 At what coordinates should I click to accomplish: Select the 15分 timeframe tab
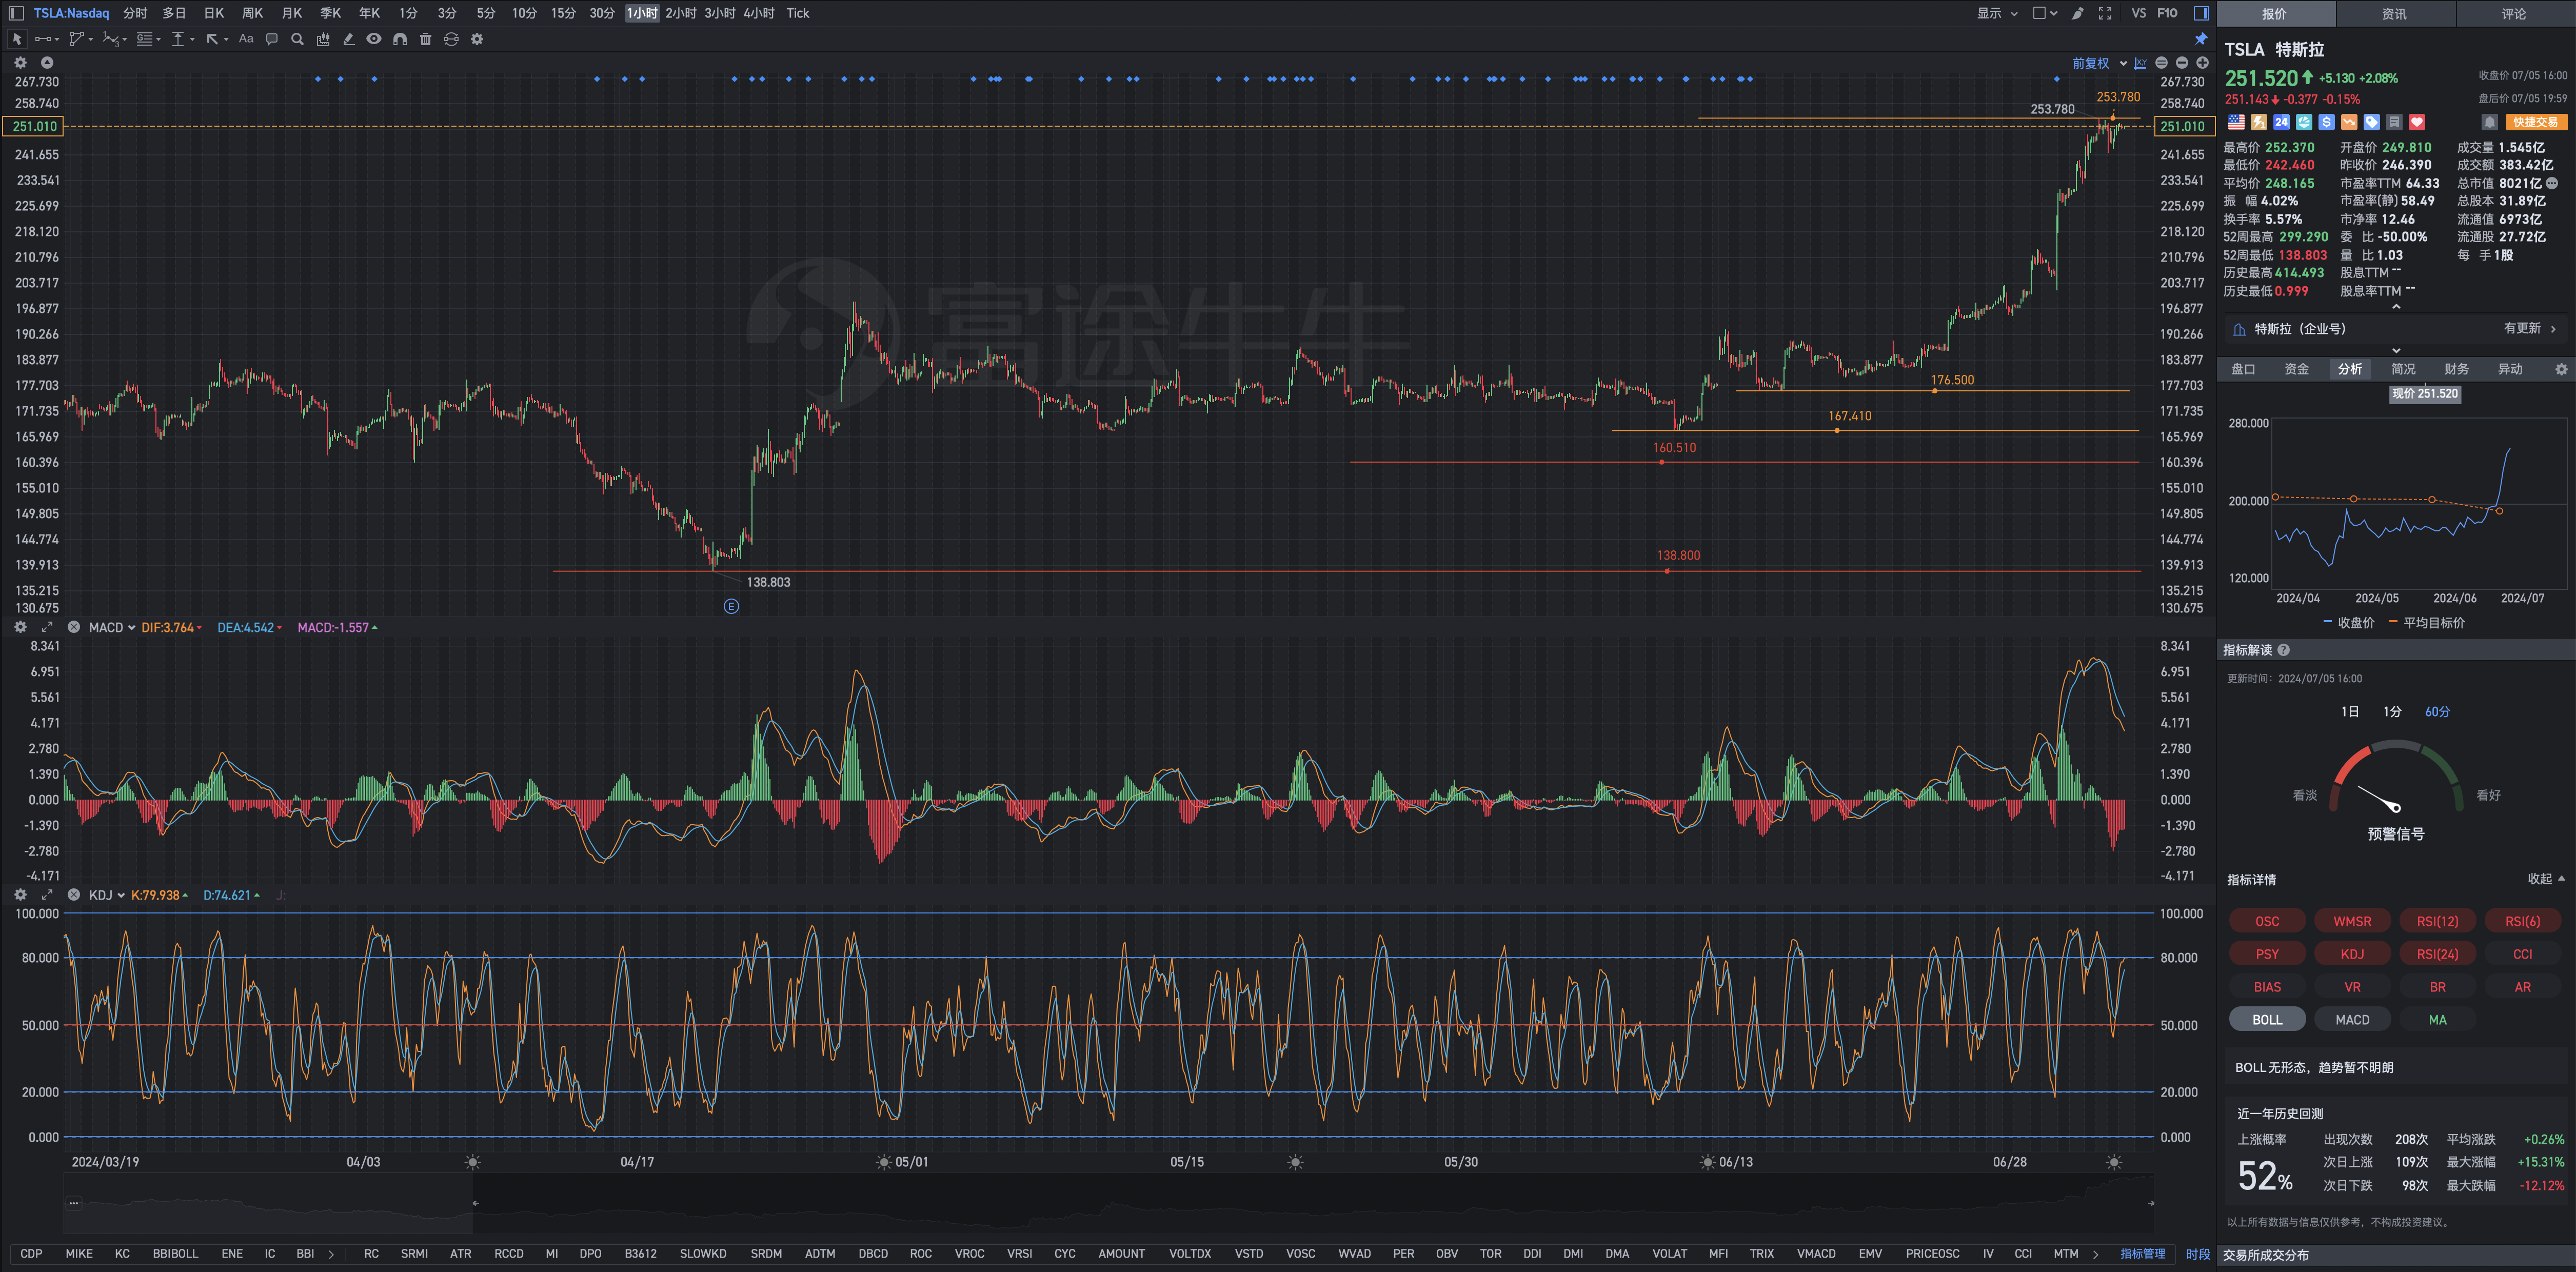click(563, 13)
